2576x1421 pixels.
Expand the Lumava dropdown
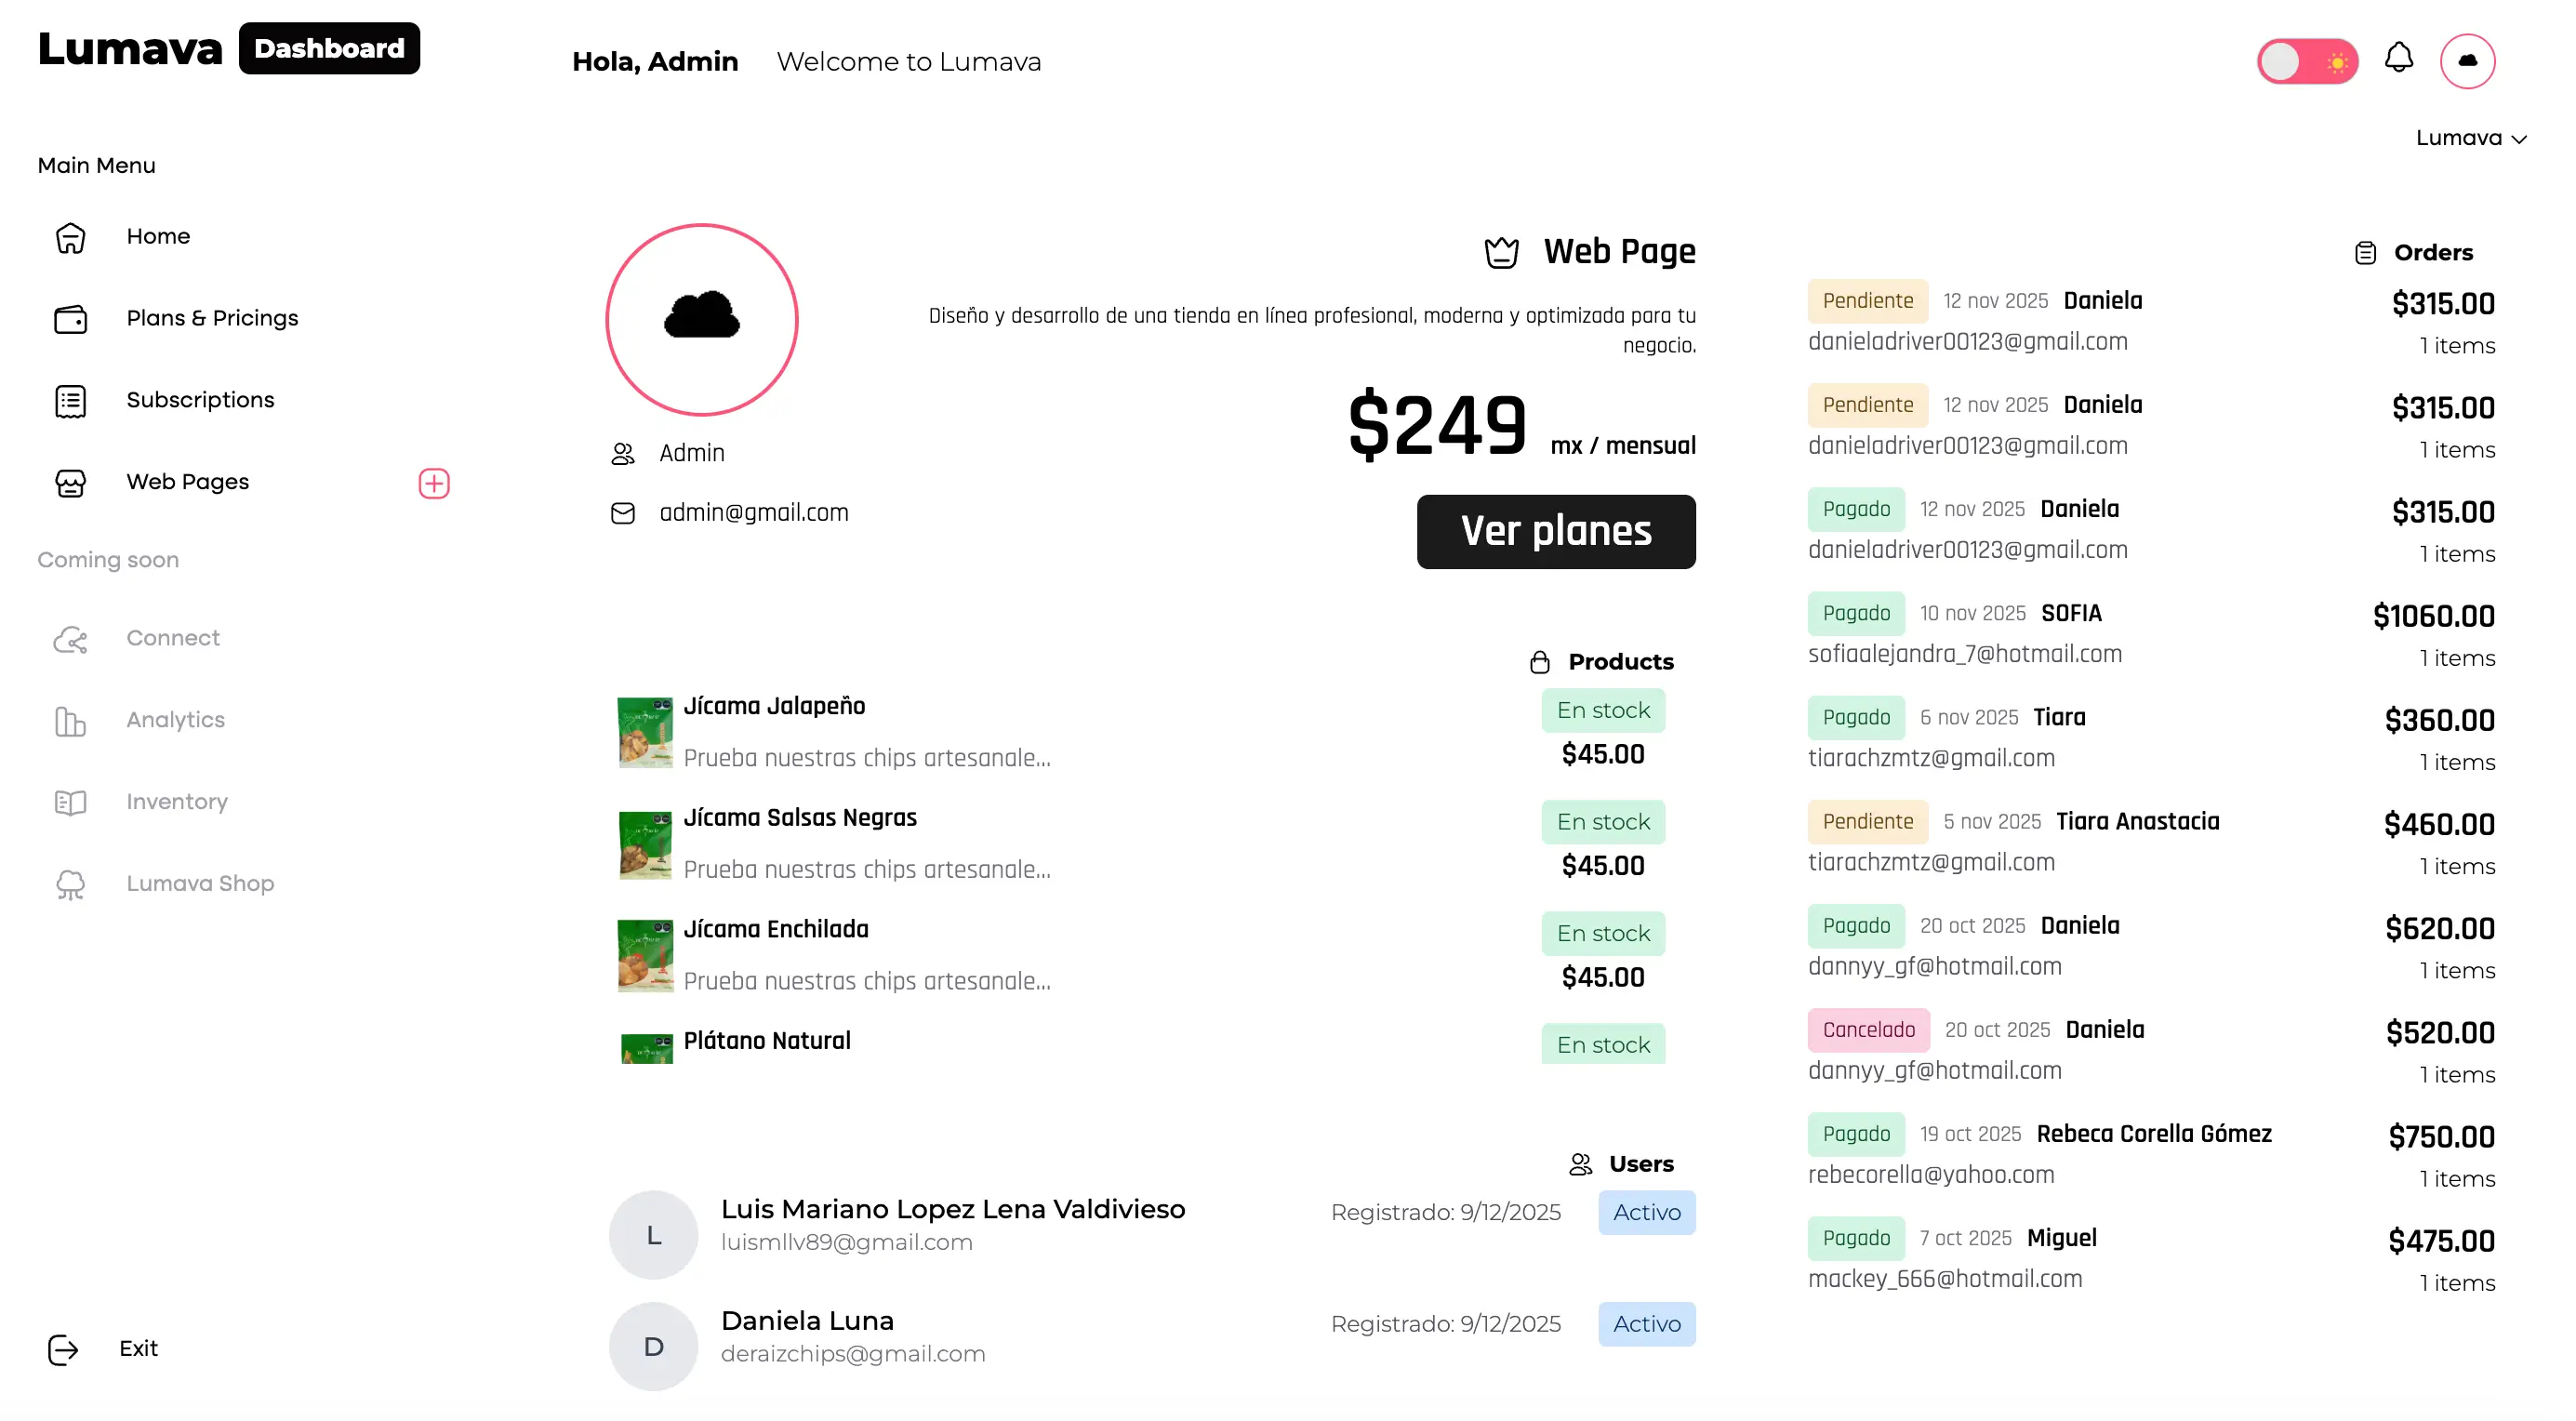click(2470, 138)
